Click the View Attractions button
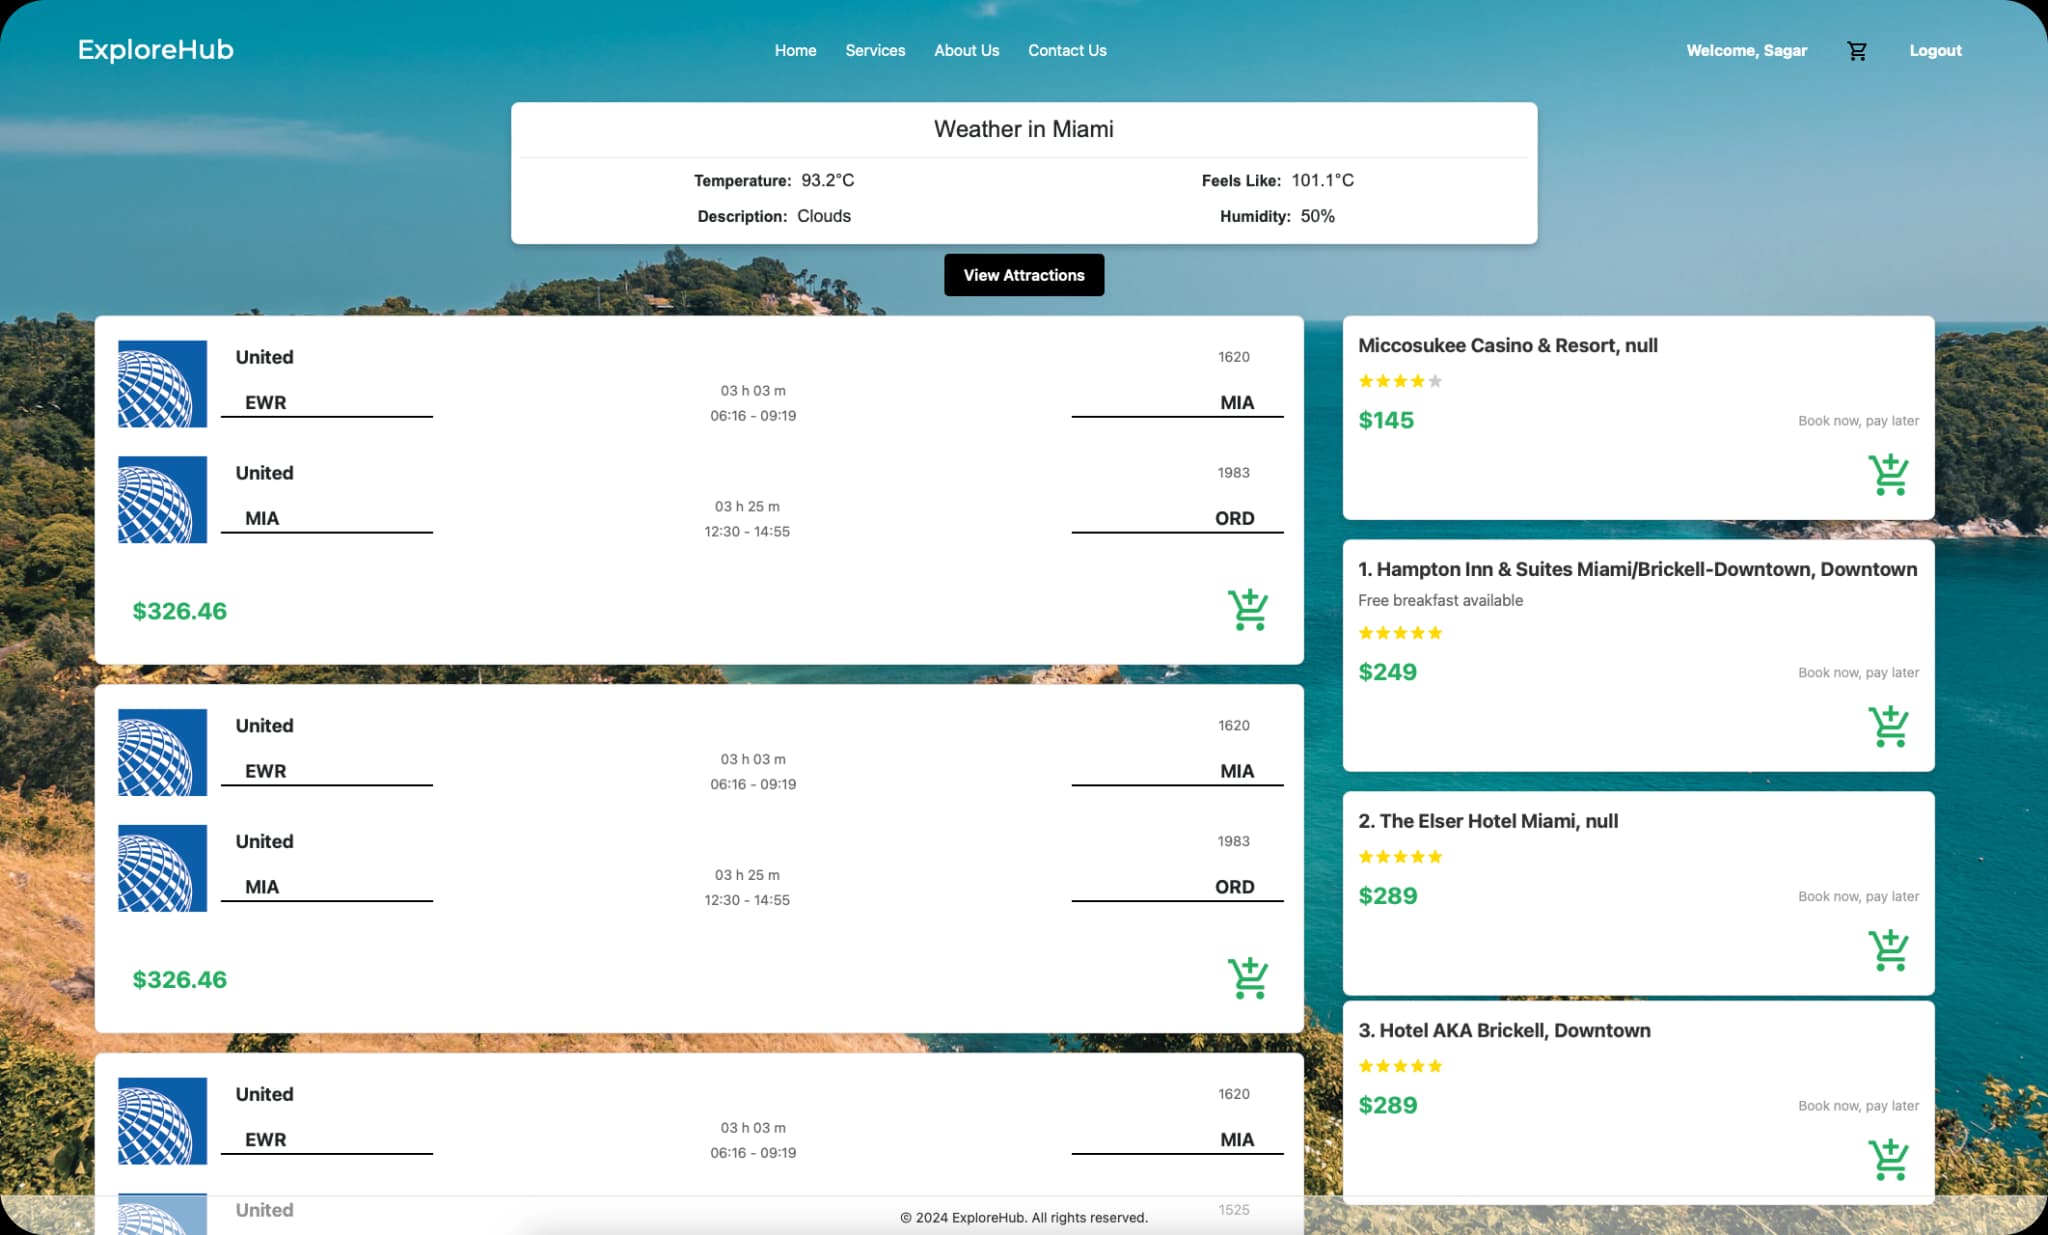Image resolution: width=2048 pixels, height=1235 pixels. point(1024,275)
